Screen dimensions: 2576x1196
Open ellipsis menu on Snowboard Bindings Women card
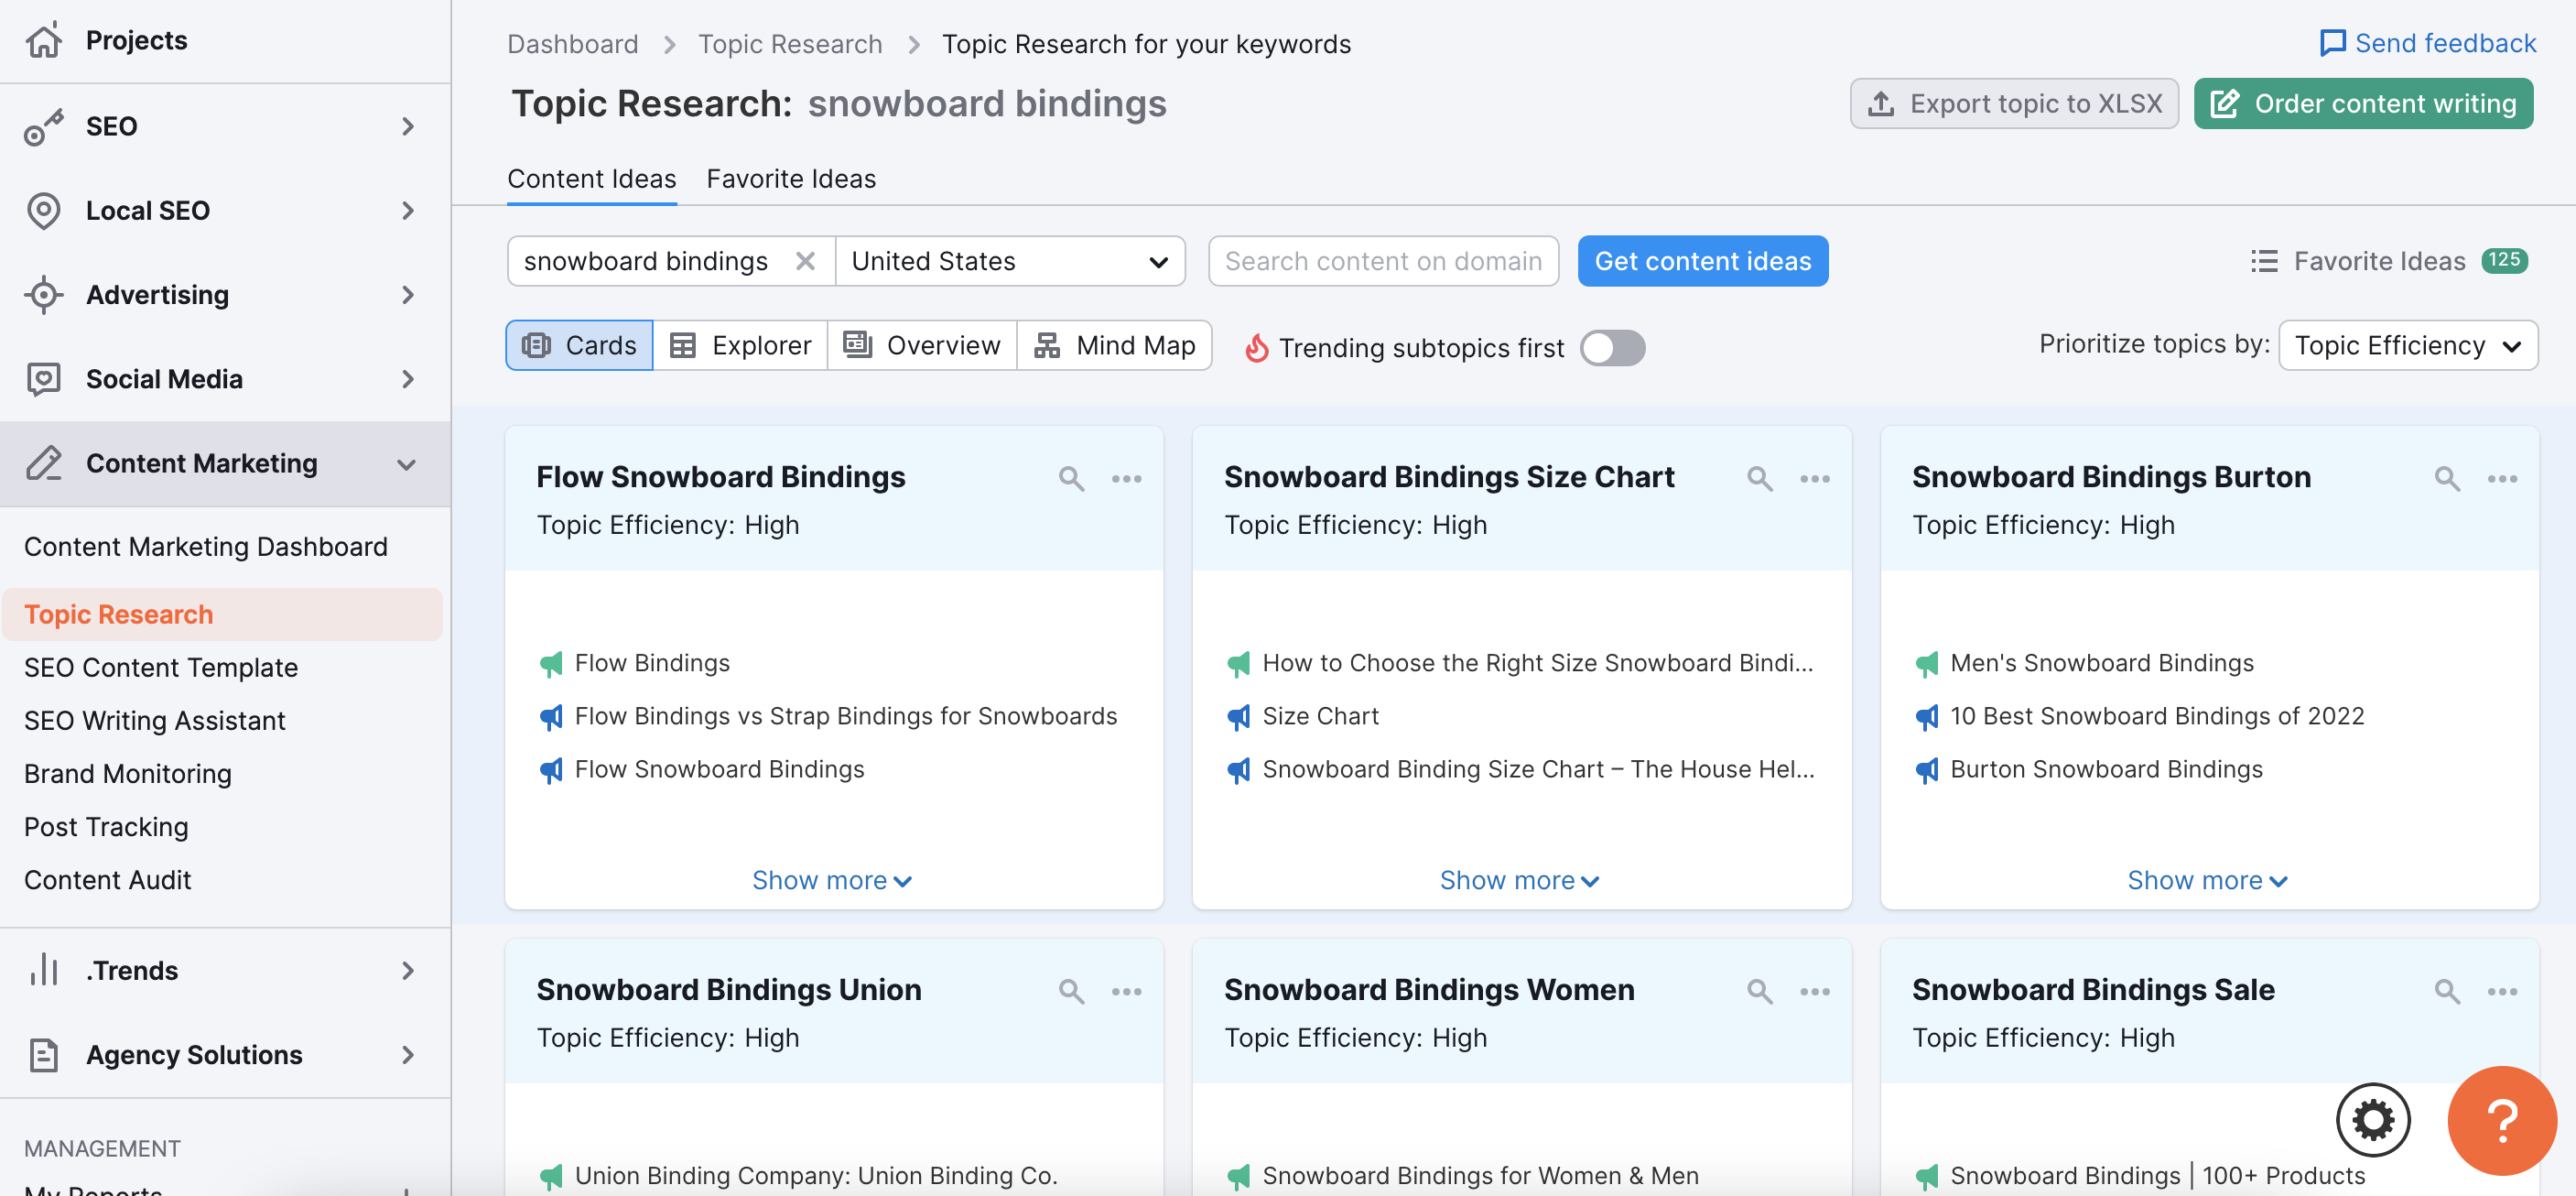point(1814,991)
